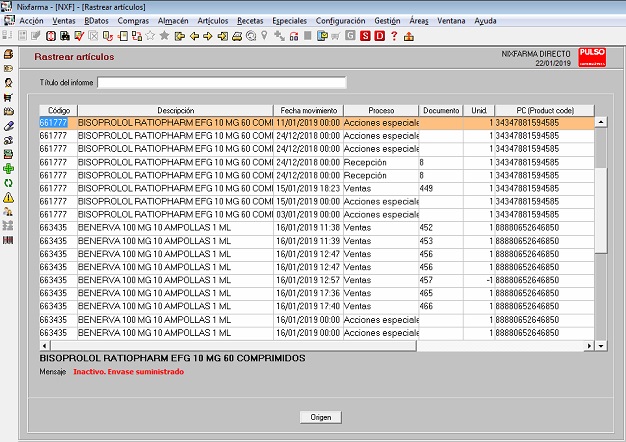Screen dimensions: 626x442
Task: Open the Almacén menu
Action: click(x=172, y=21)
